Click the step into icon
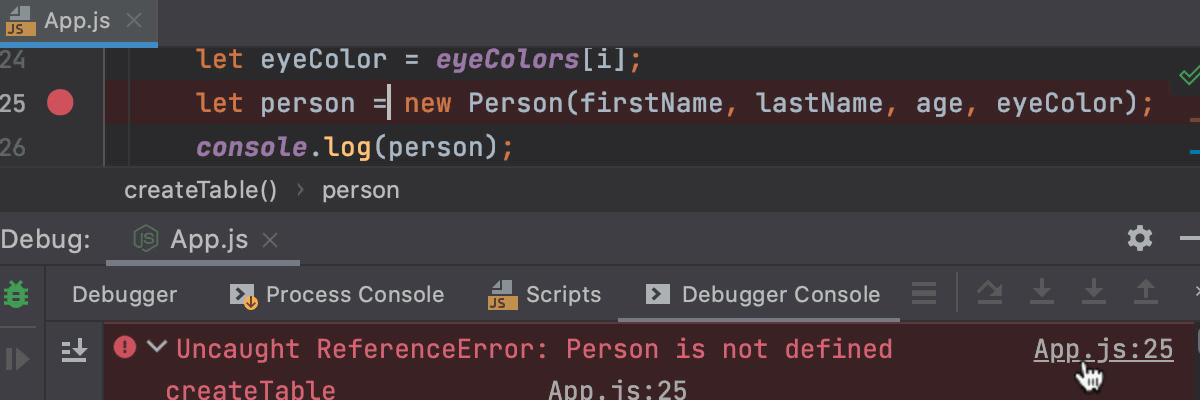The width and height of the screenshot is (1200, 400). tap(1042, 293)
